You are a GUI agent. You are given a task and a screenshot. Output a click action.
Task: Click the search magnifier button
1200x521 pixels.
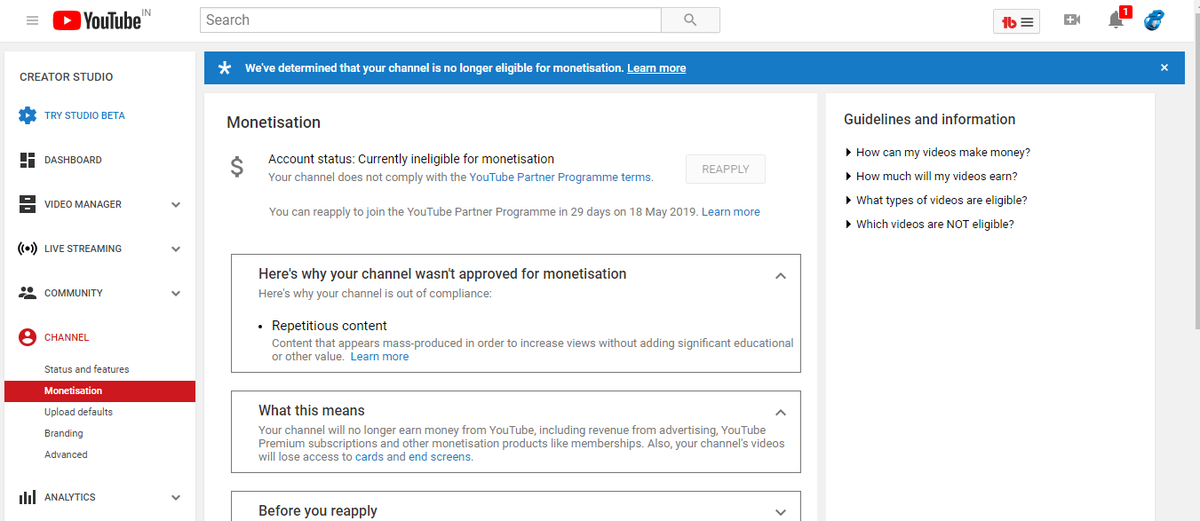tap(690, 20)
